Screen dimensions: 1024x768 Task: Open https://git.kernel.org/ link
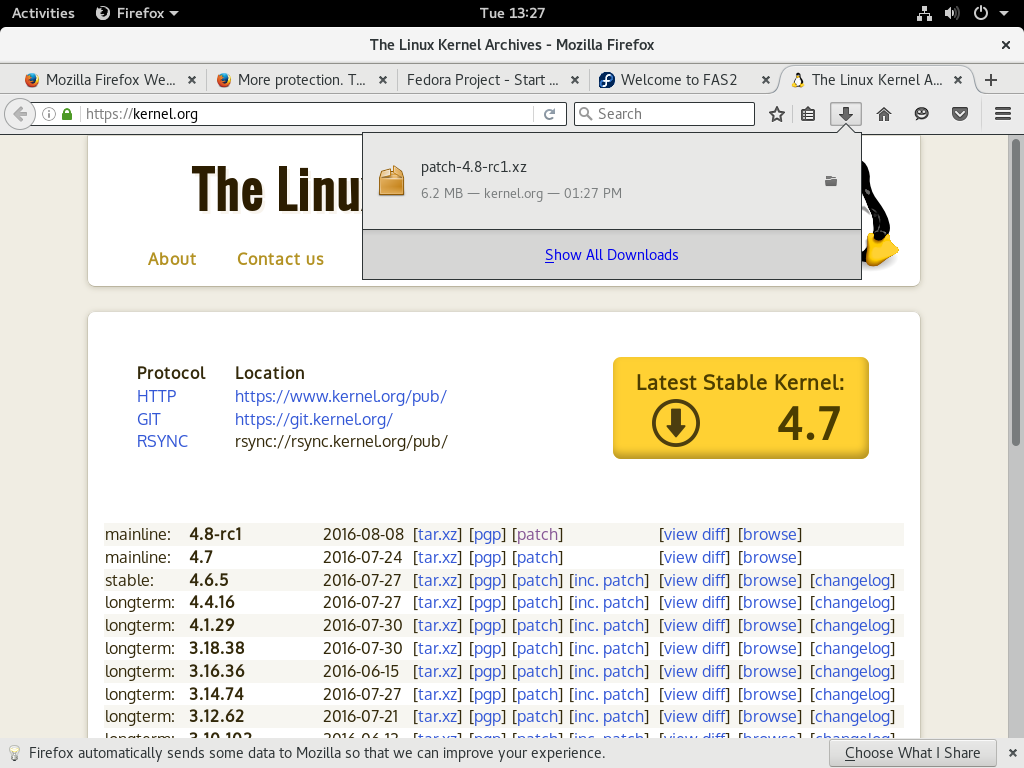point(313,419)
